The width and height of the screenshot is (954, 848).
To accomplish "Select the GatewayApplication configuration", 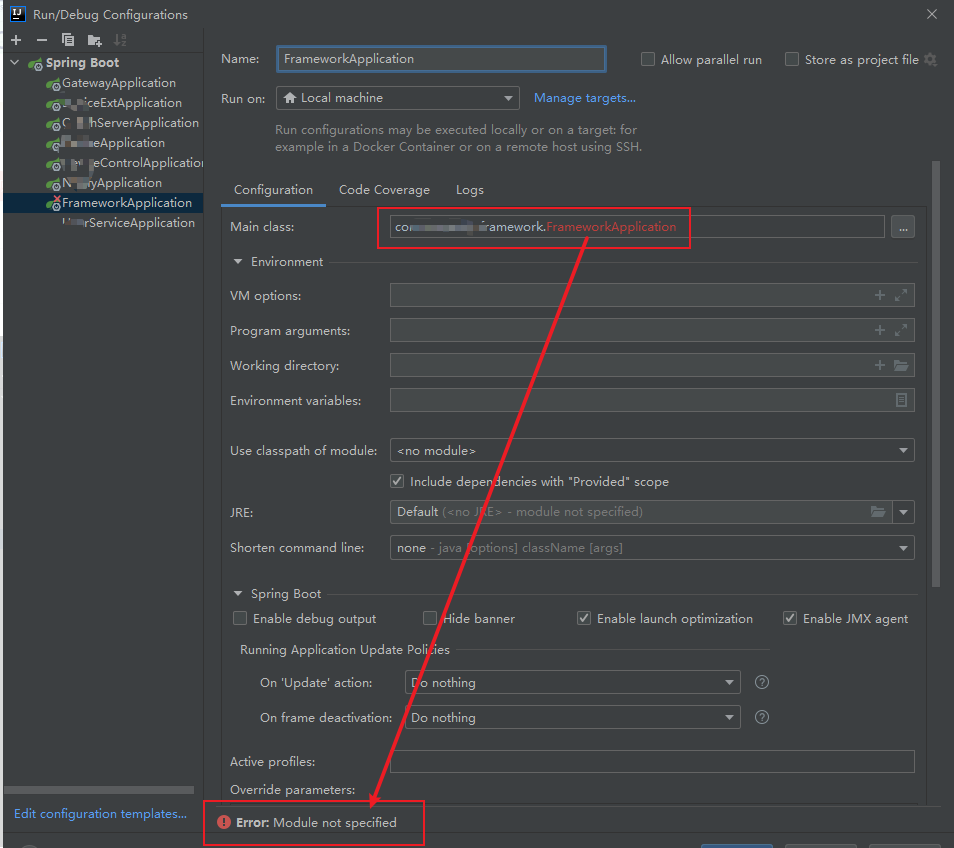I will point(117,82).
